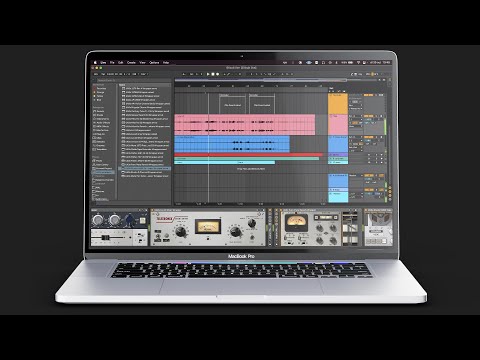The width and height of the screenshot is (480, 360).
Task: Open the Options menu
Action: [154, 62]
